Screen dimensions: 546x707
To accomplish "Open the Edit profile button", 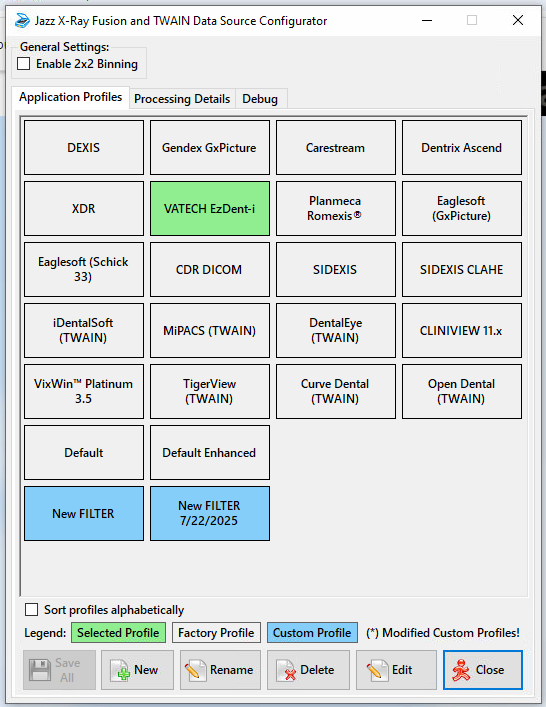I will pyautogui.click(x=396, y=670).
